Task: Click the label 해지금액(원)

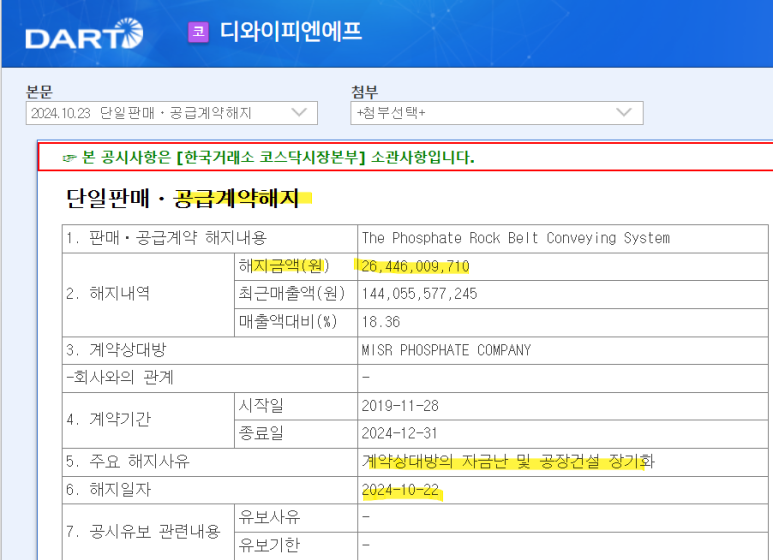Action: [x=283, y=266]
